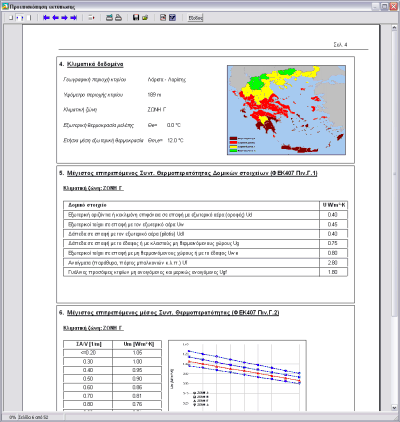The width and height of the screenshot is (400, 422).
Task: Choose the middle page-width zoom icon
Action: [20, 18]
